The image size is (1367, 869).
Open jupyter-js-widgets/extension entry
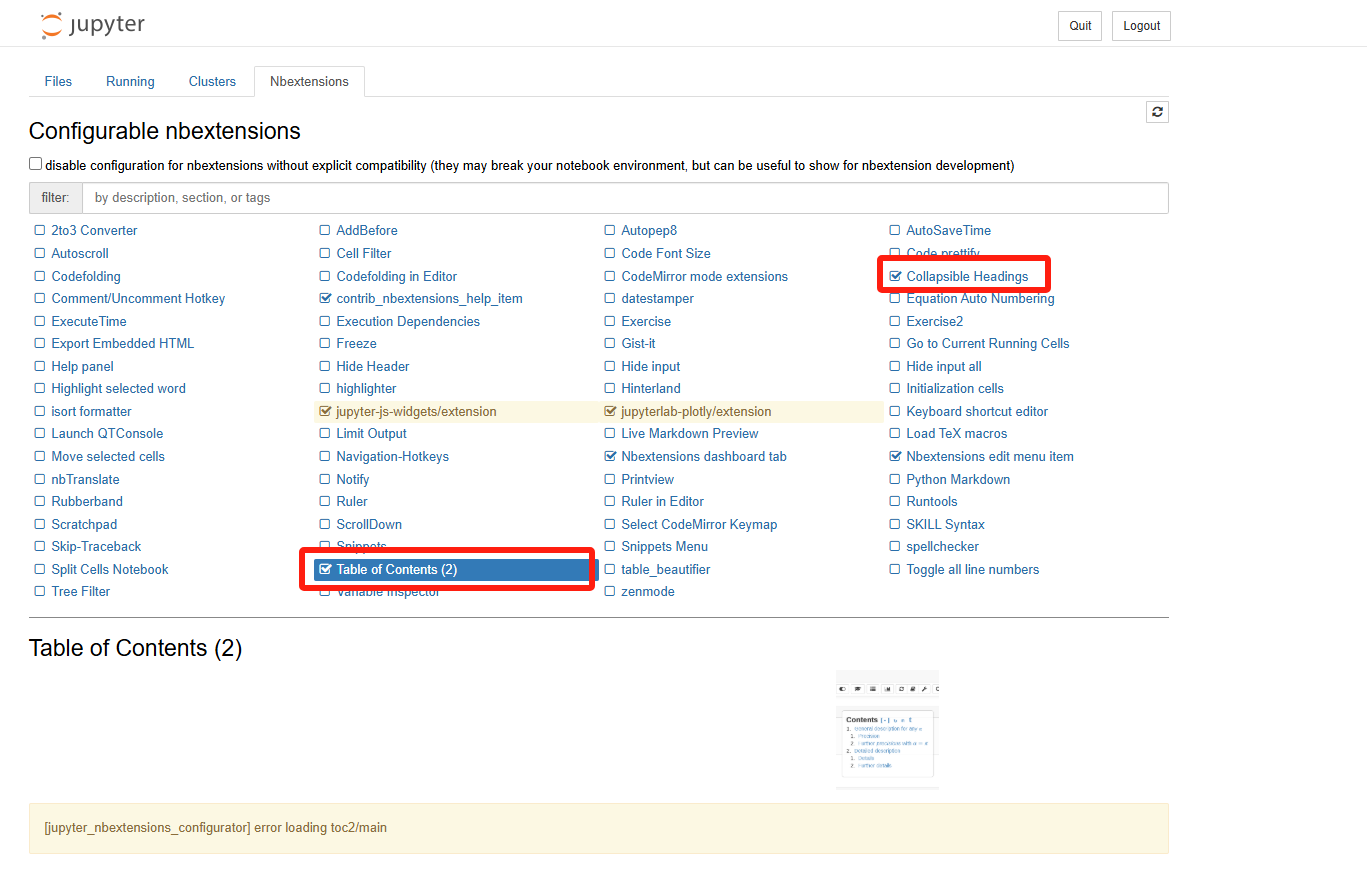(x=416, y=412)
